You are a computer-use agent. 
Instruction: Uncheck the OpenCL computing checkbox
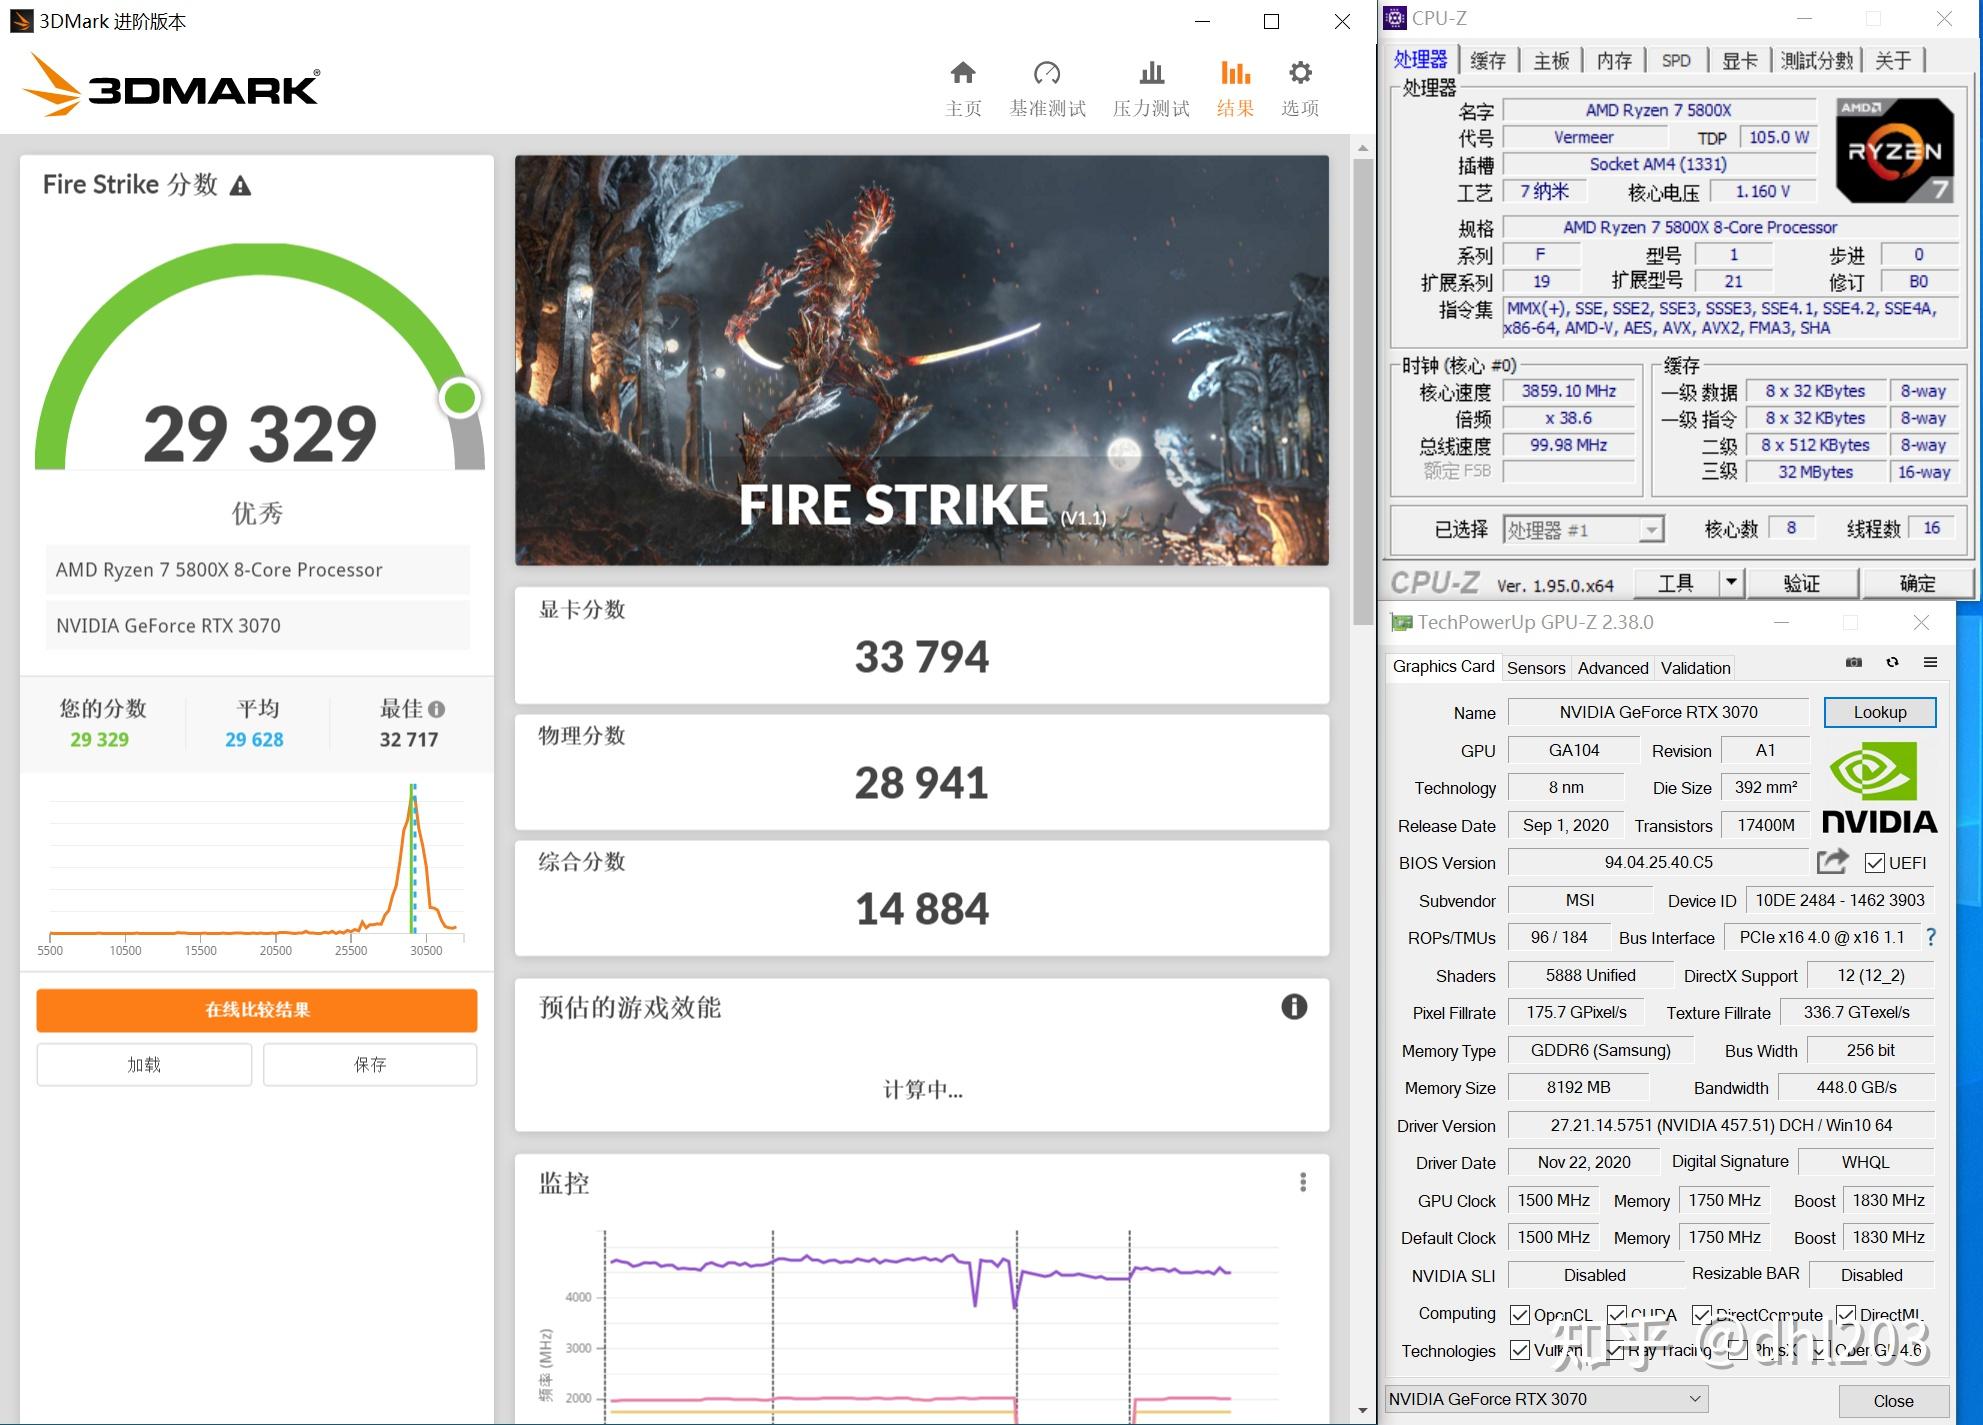click(x=1522, y=1314)
